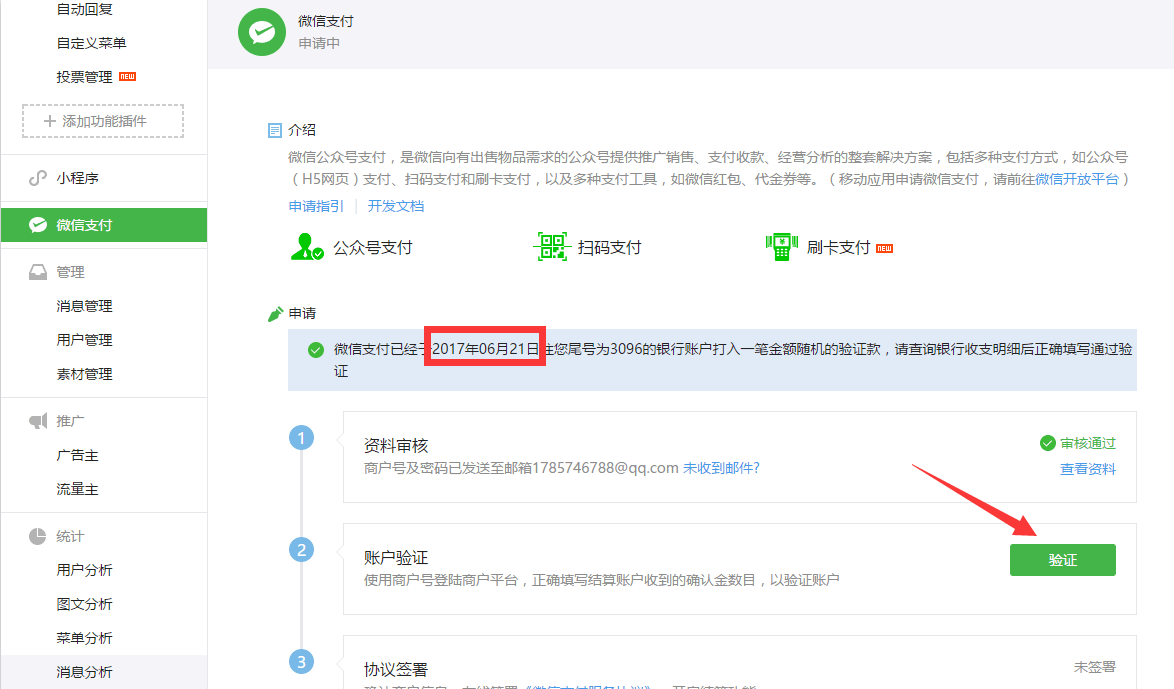Click the 刷卡支付 label
The width and height of the screenshot is (1174, 689).
click(839, 248)
